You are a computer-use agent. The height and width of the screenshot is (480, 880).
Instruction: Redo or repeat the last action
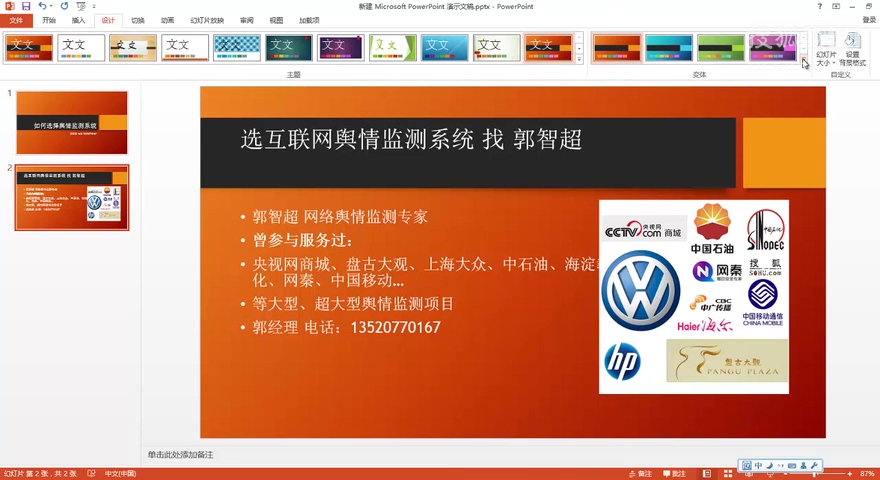click(64, 6)
